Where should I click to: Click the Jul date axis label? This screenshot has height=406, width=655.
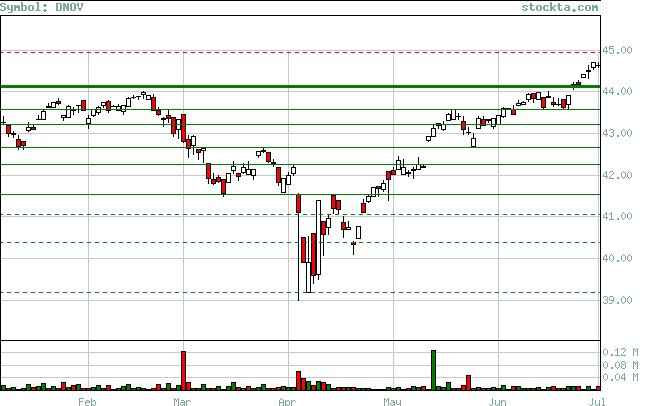pos(597,401)
